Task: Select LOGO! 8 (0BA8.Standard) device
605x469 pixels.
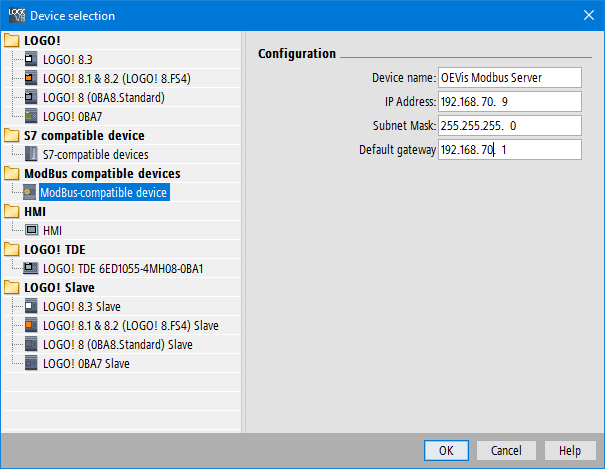Action: (x=103, y=98)
